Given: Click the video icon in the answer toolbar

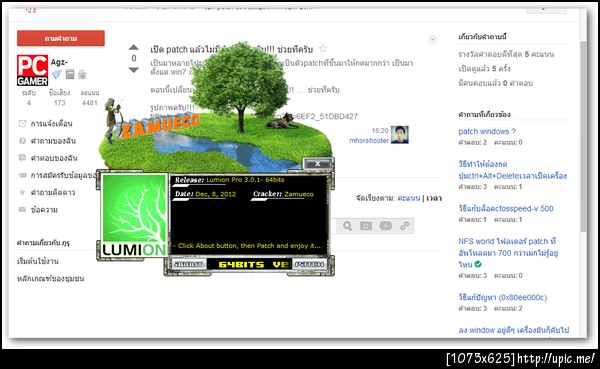Looking at the screenshot, I should pyautogui.click(x=386, y=226).
